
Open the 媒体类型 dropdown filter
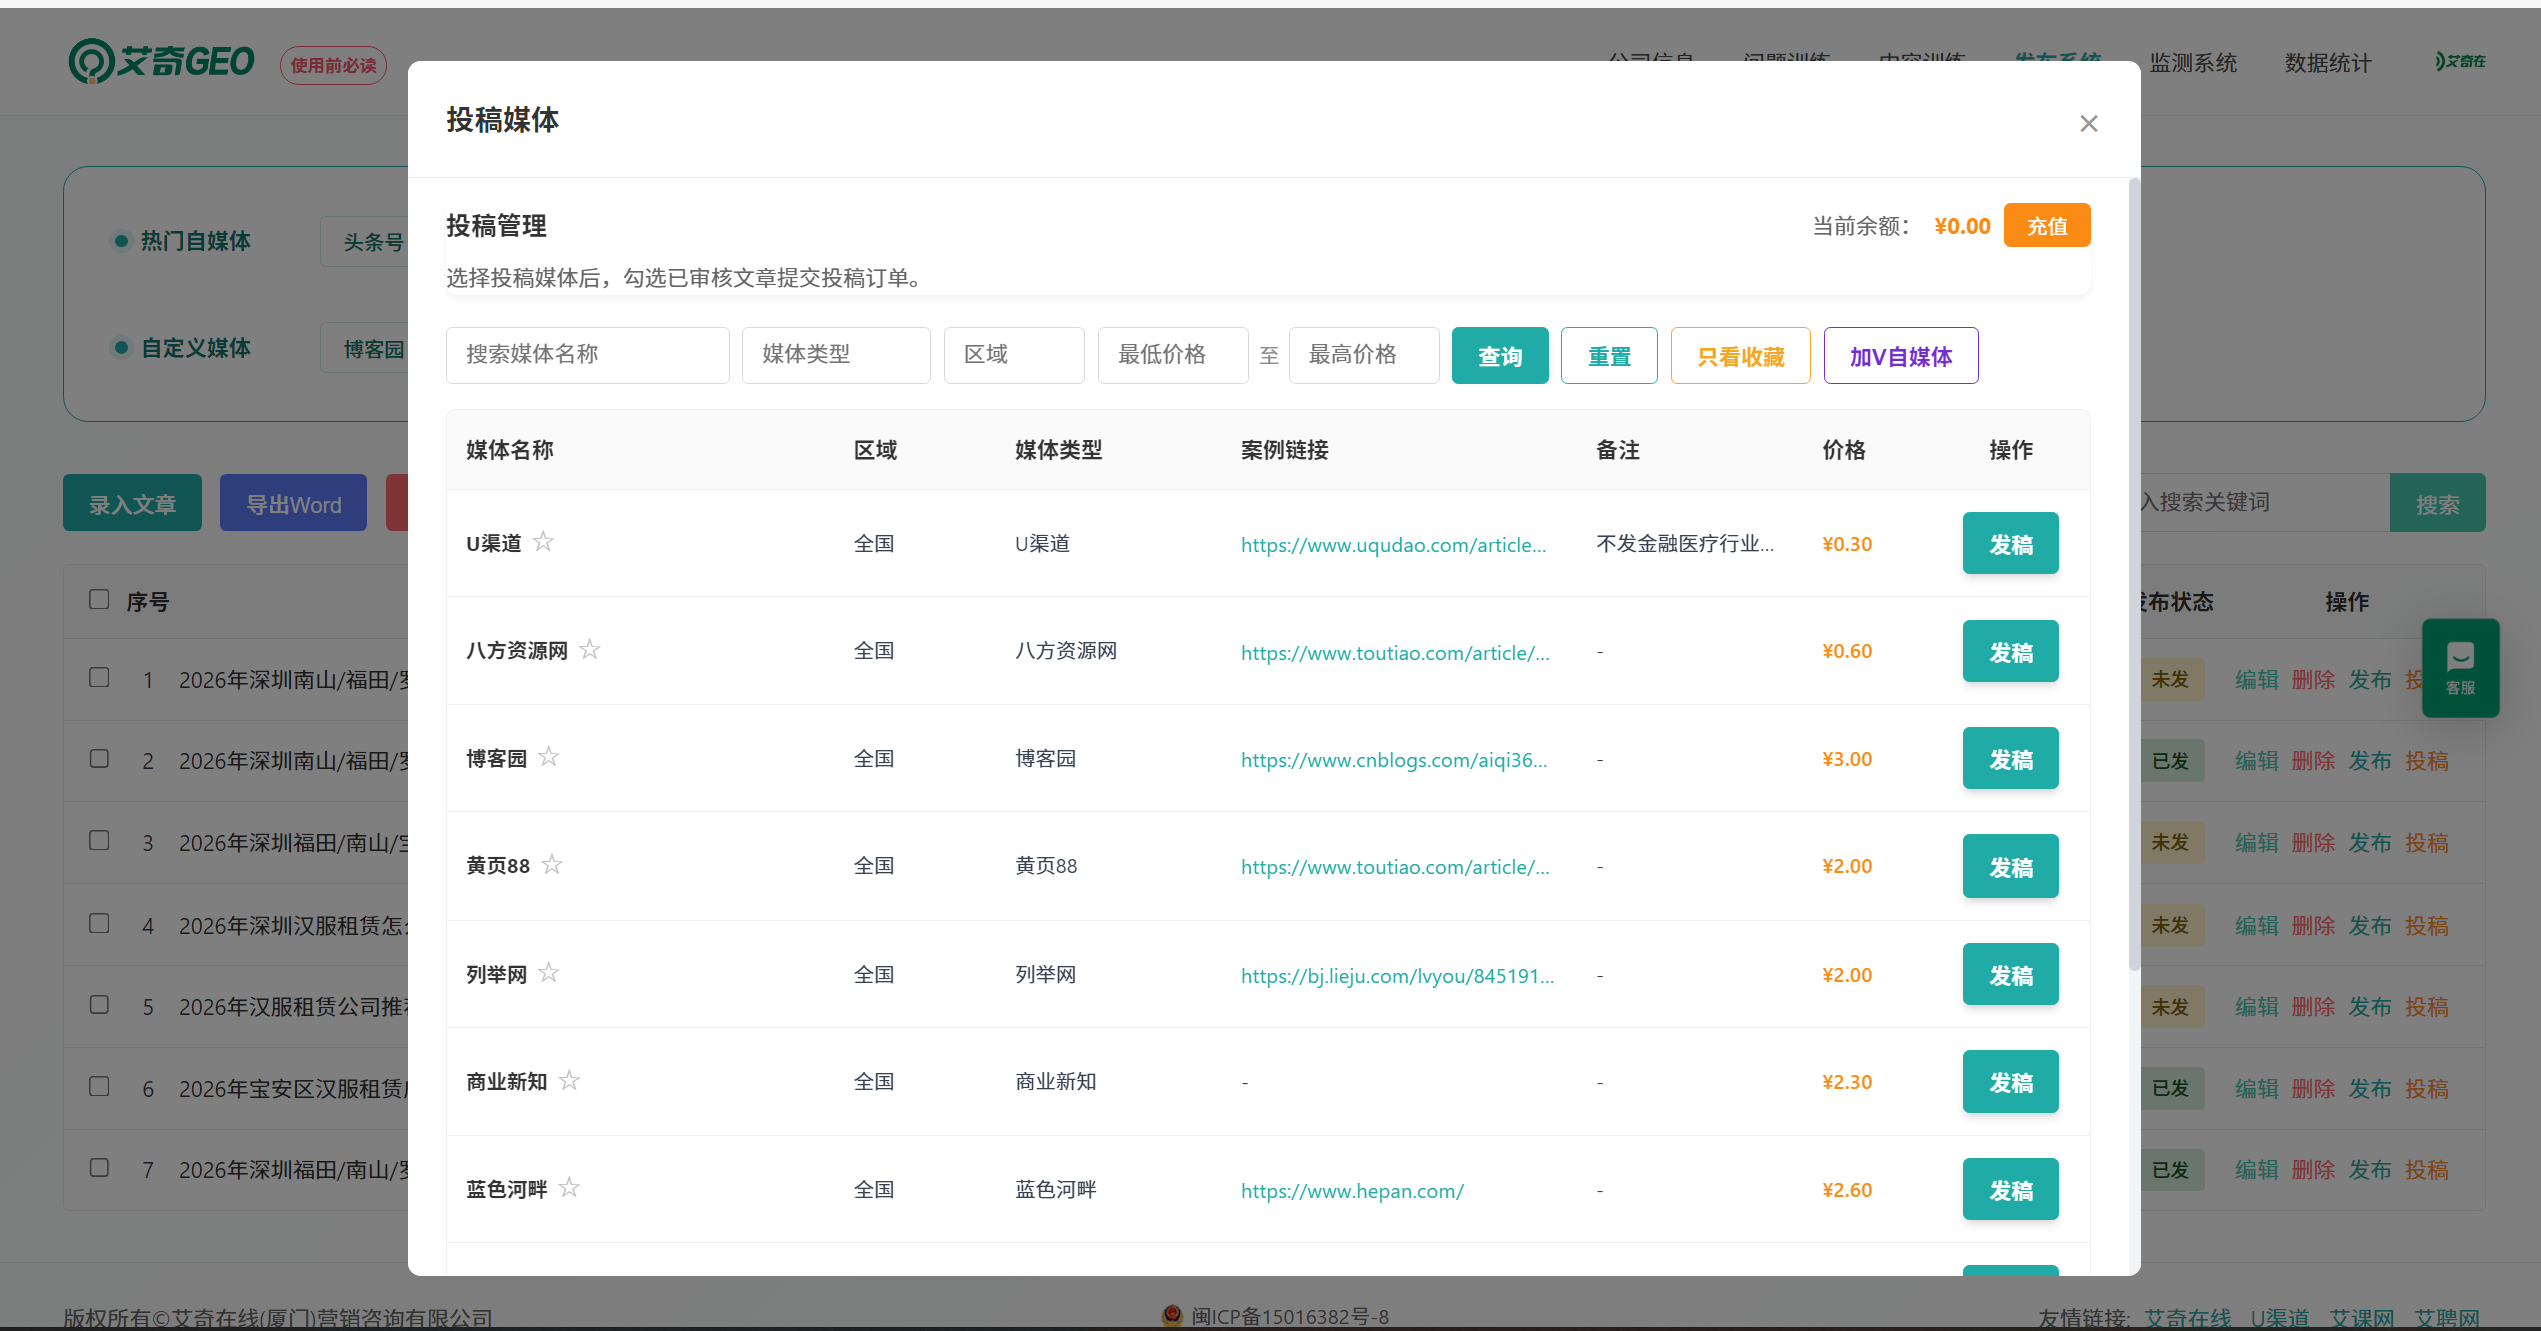[x=836, y=355]
